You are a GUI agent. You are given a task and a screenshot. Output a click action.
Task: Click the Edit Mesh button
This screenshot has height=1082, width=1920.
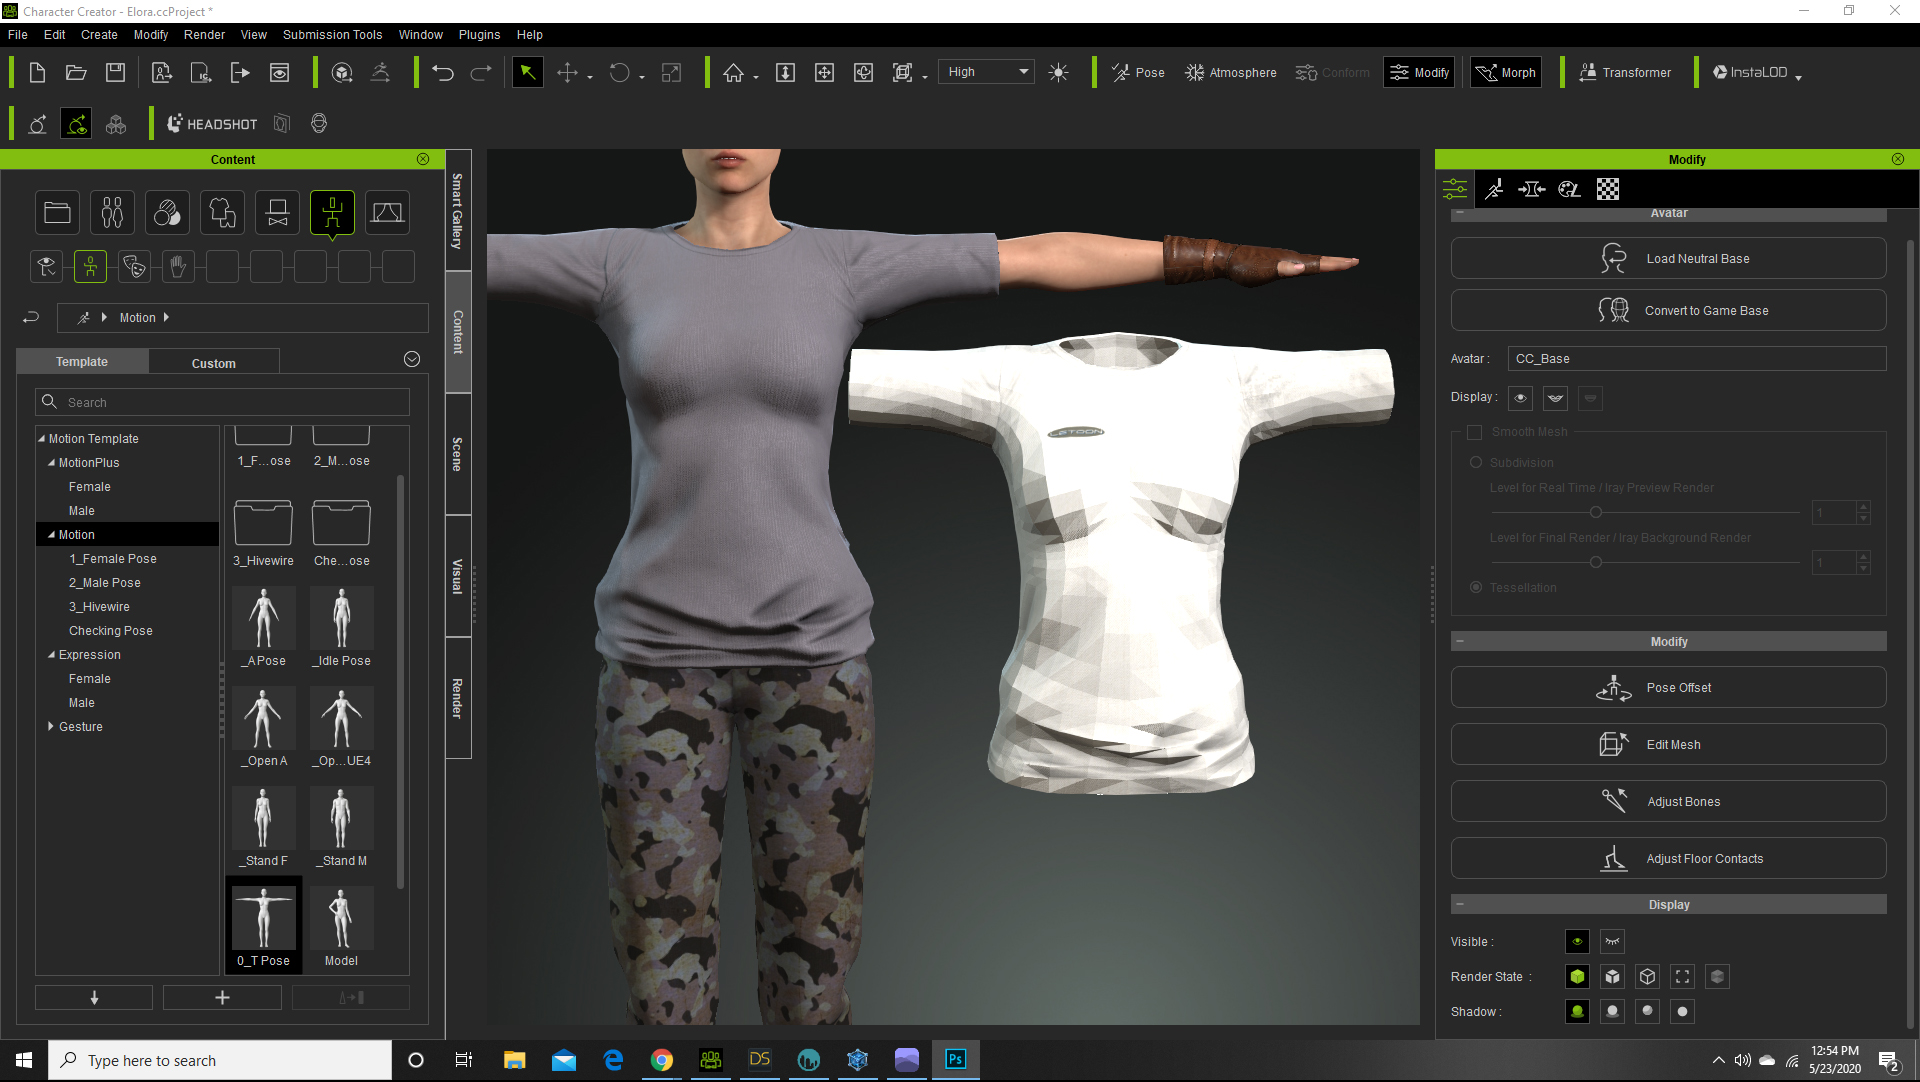tap(1668, 744)
